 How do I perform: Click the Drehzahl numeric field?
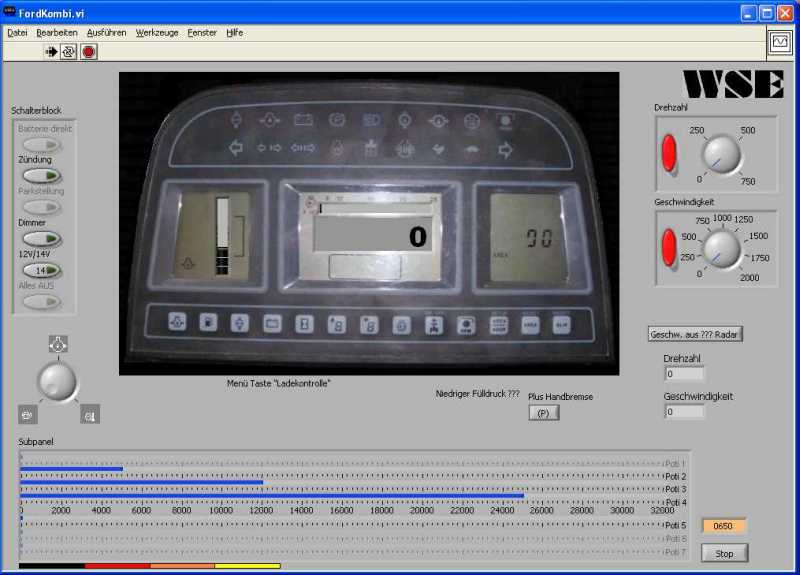(684, 374)
